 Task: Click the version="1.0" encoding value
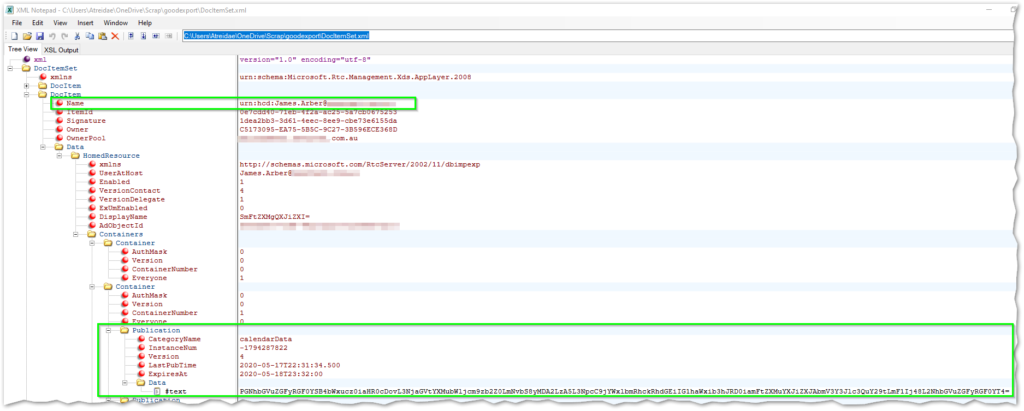pyautogui.click(x=305, y=59)
